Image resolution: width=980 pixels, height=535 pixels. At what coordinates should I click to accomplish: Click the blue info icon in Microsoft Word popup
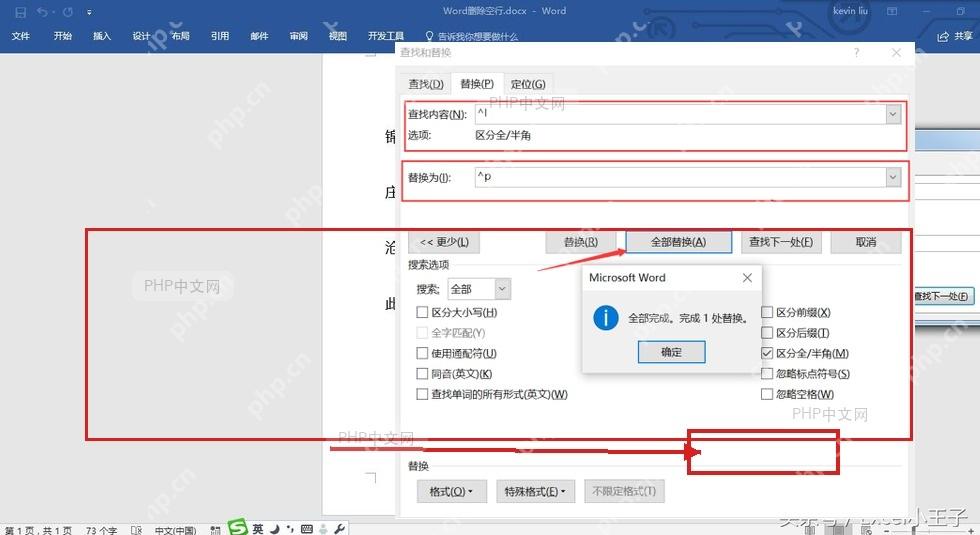[x=606, y=318]
